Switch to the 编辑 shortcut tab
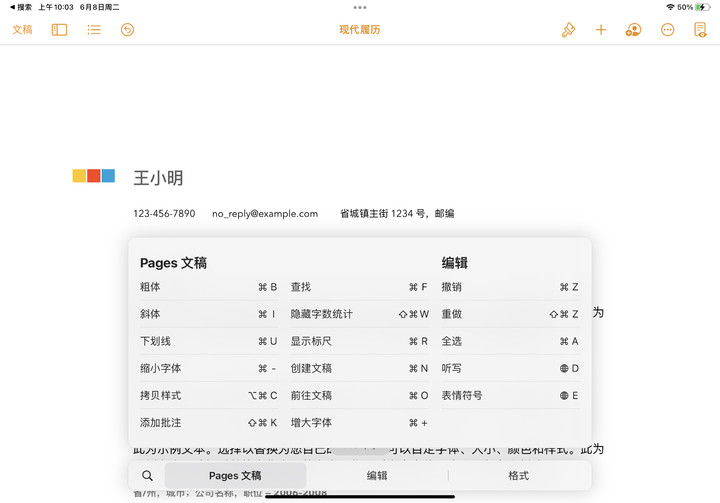Viewport: 720px width, 503px height. (x=377, y=476)
